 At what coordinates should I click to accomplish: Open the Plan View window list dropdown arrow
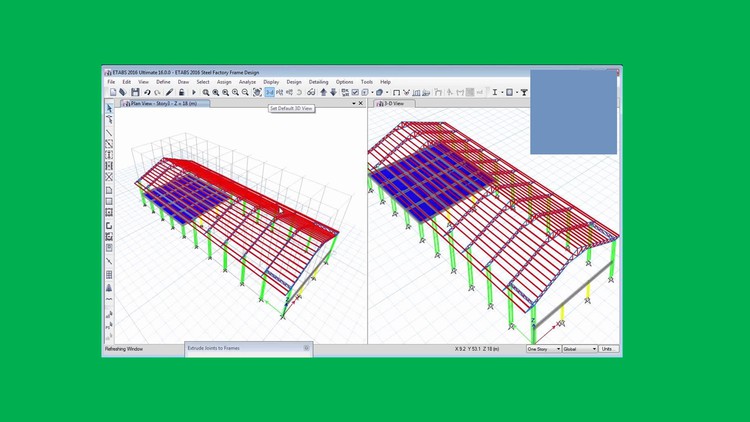pyautogui.click(x=354, y=103)
